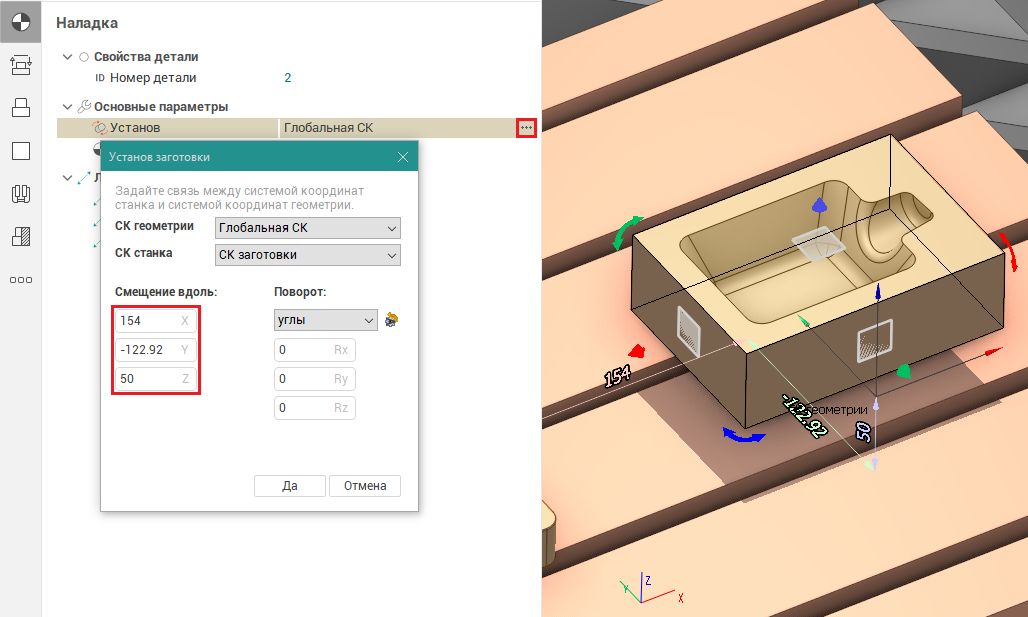Click the X offset input field
Screen dimensions: 1028x617
[x=148, y=321]
